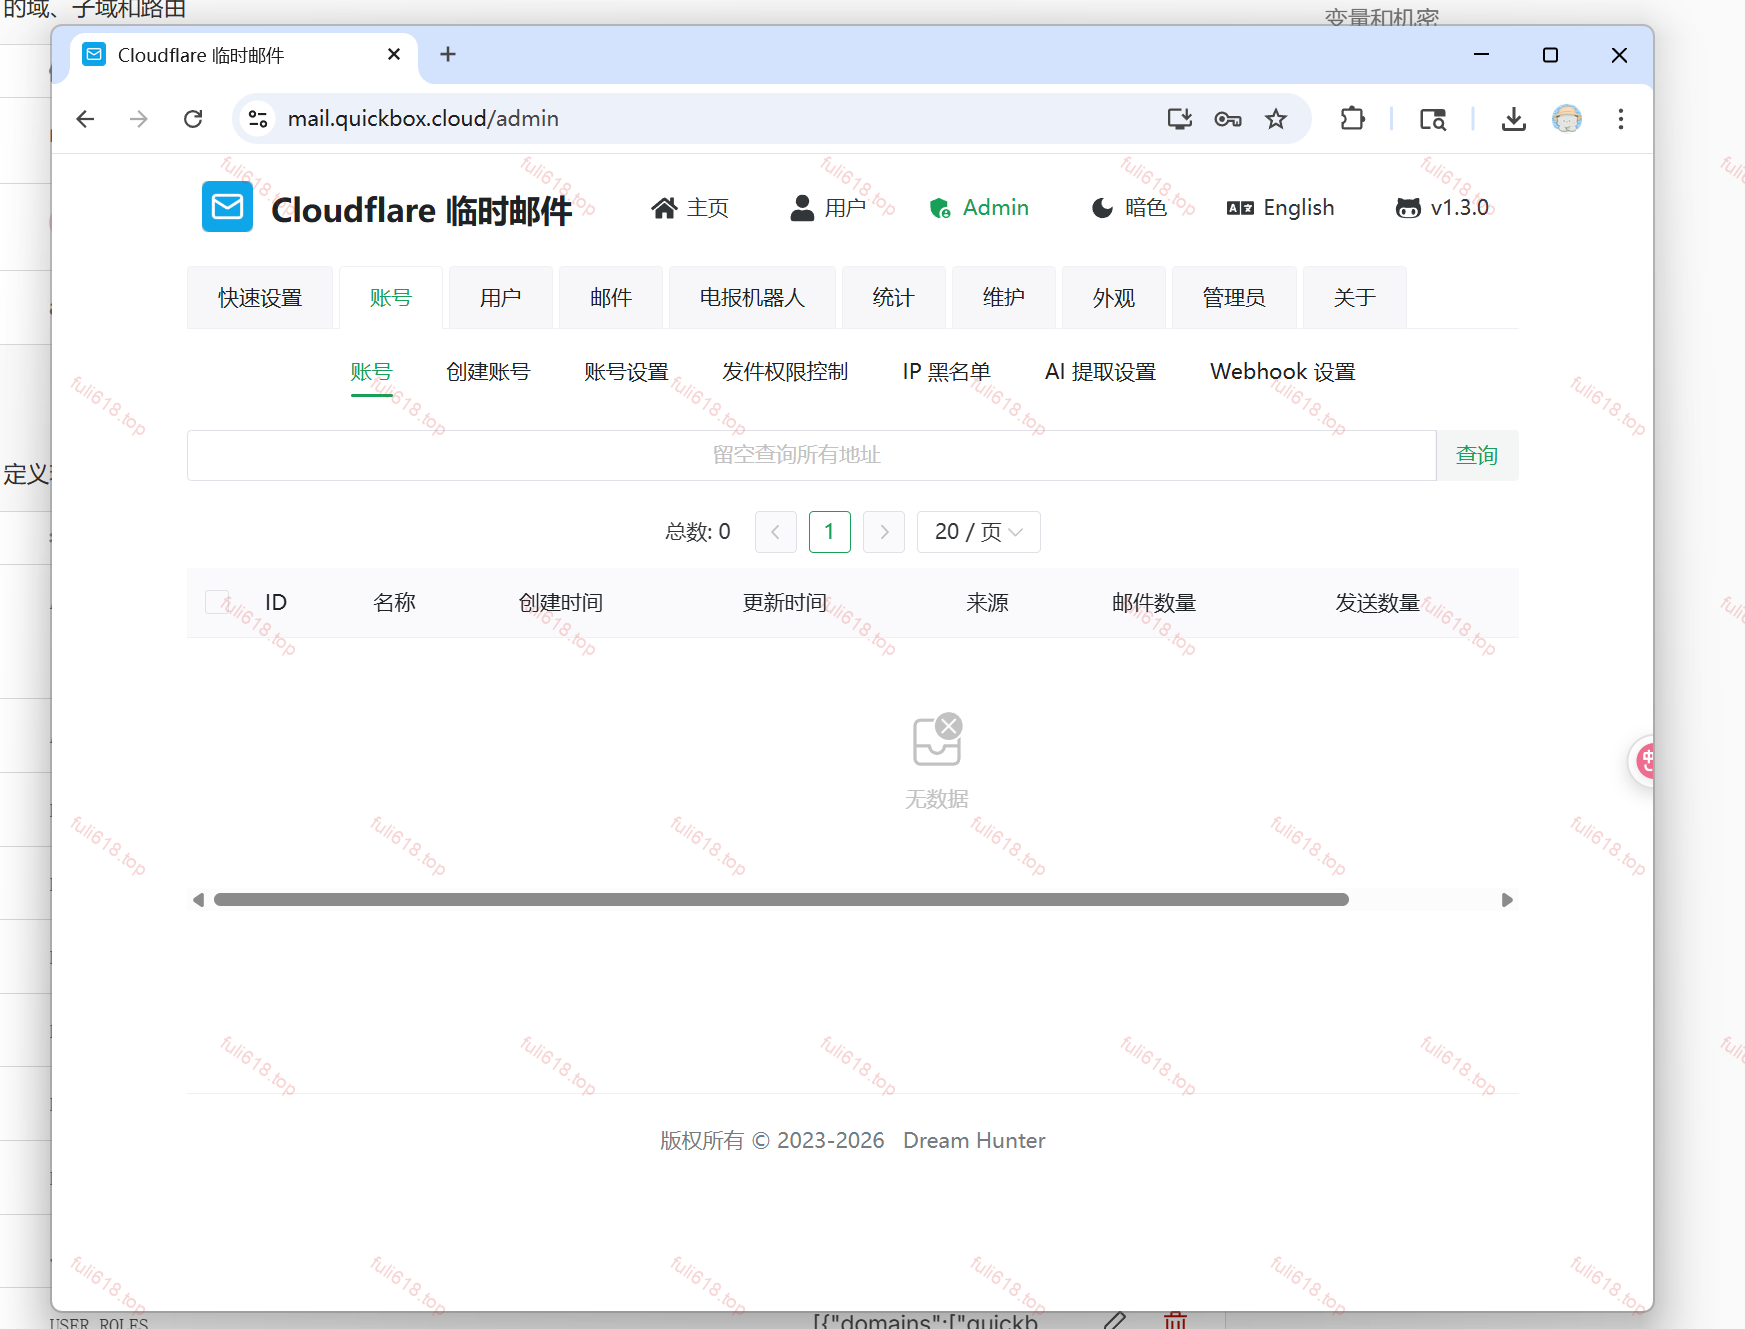1745x1329 pixels.
Task: Close the Cloudflare 临时邮件 tab
Action: click(x=394, y=54)
